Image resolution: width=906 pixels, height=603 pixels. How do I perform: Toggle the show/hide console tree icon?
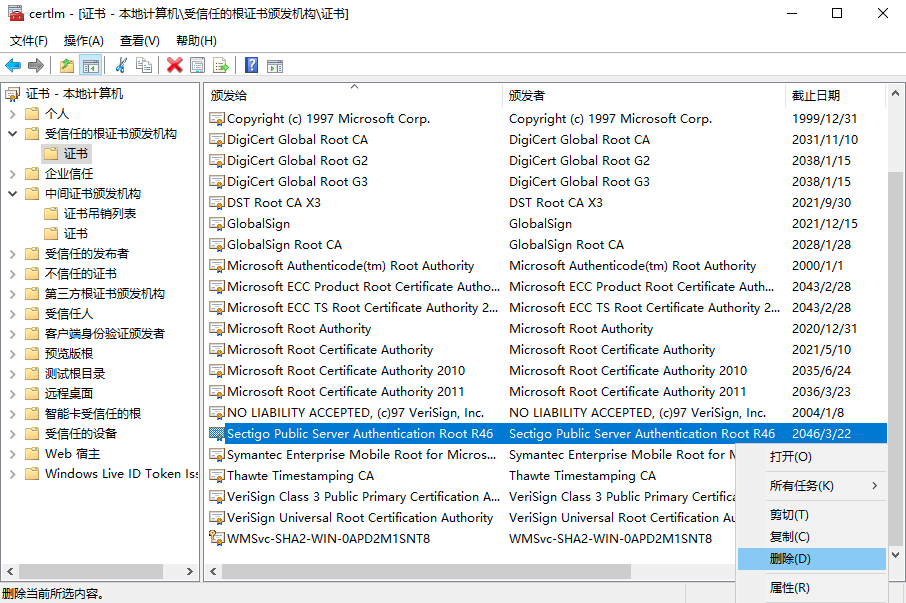[91, 66]
